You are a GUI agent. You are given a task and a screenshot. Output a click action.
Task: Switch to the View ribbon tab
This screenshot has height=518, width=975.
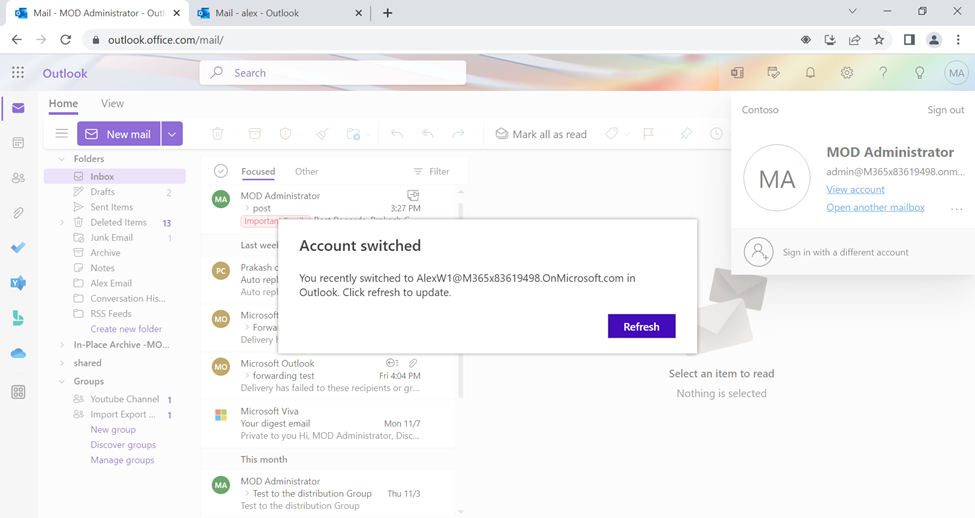tap(113, 103)
